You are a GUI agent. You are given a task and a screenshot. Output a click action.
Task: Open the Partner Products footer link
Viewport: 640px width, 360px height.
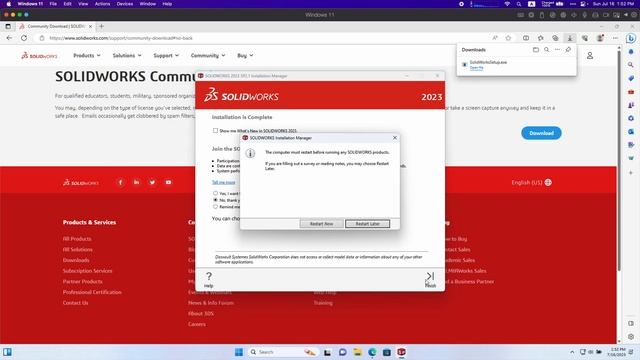click(82, 281)
